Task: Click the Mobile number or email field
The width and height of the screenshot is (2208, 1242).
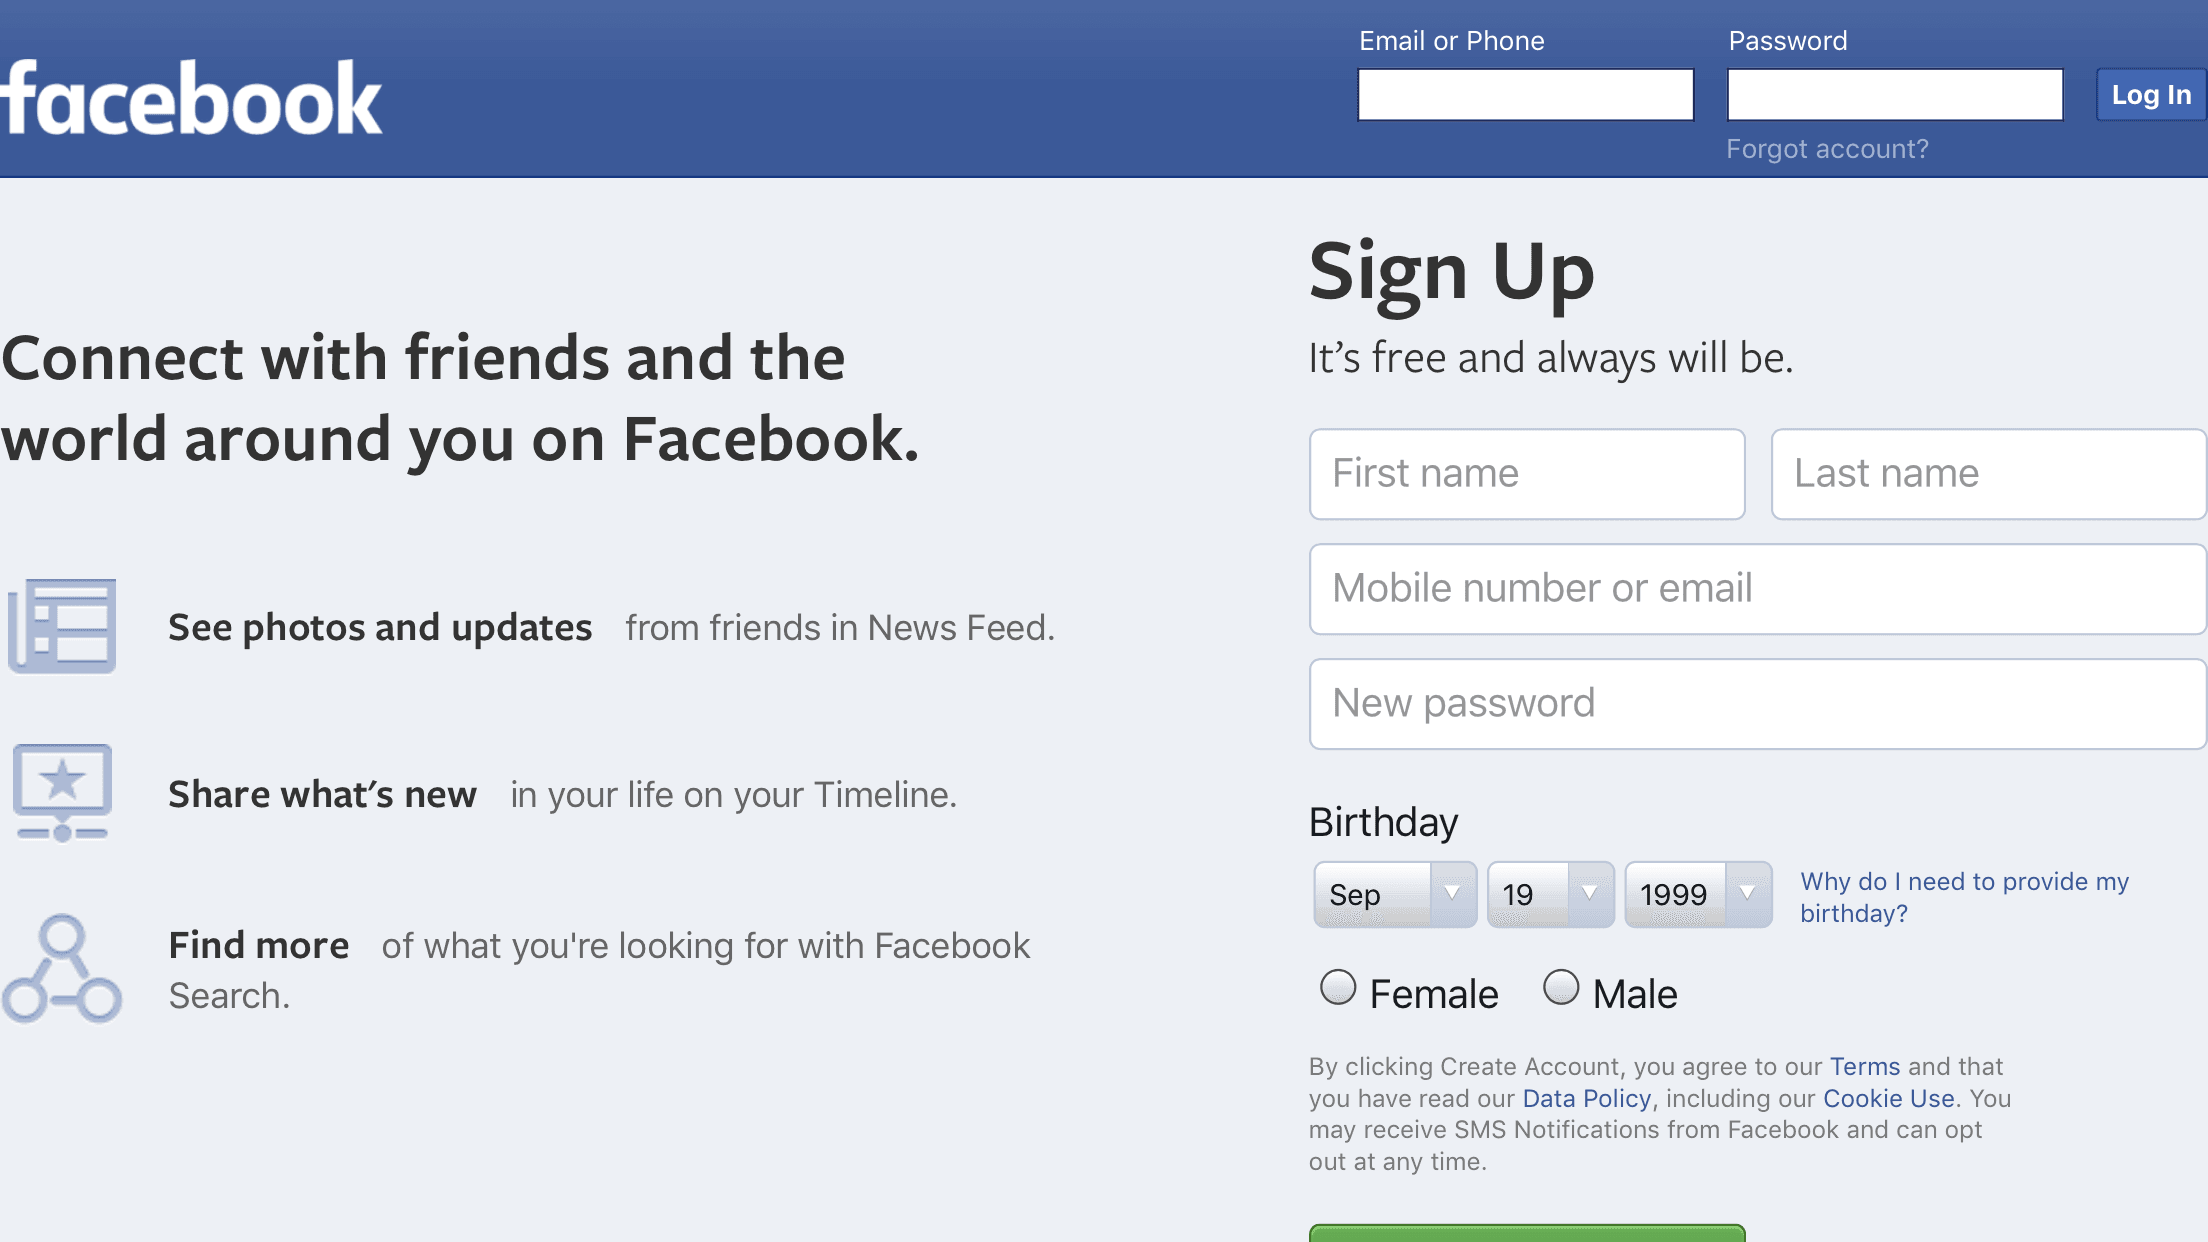Action: click(x=1757, y=589)
